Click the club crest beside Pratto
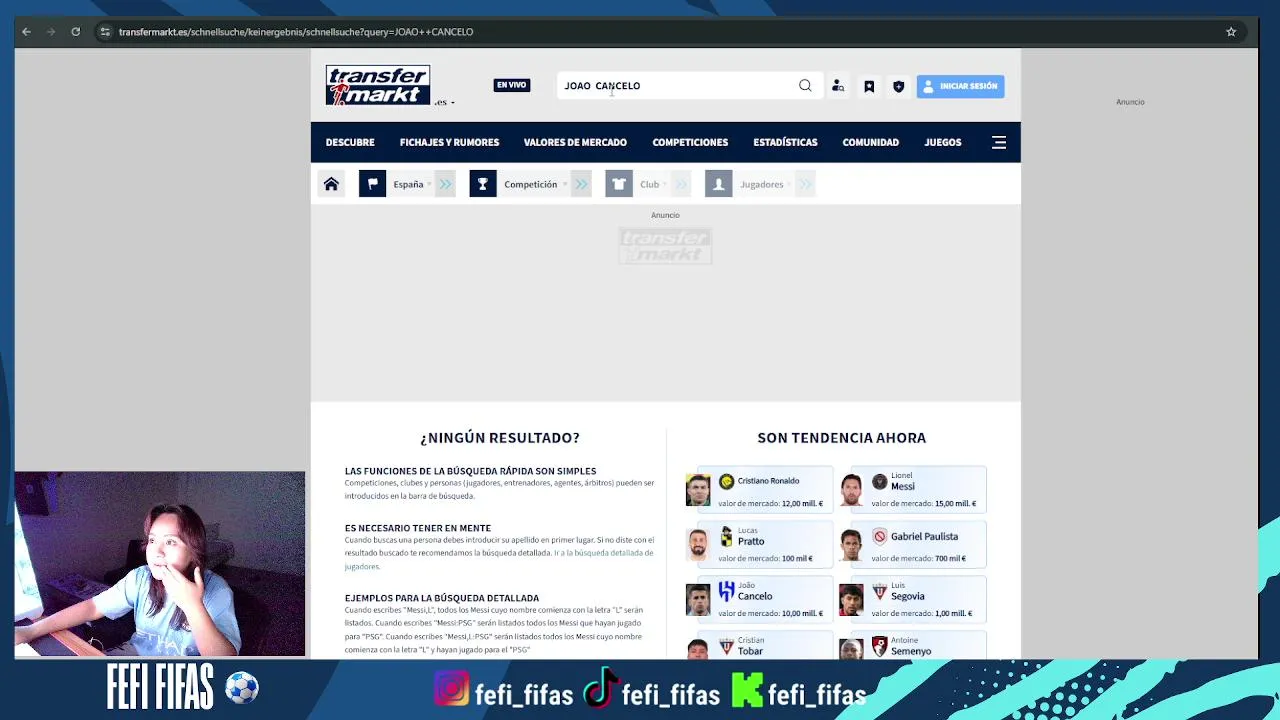 pos(726,536)
